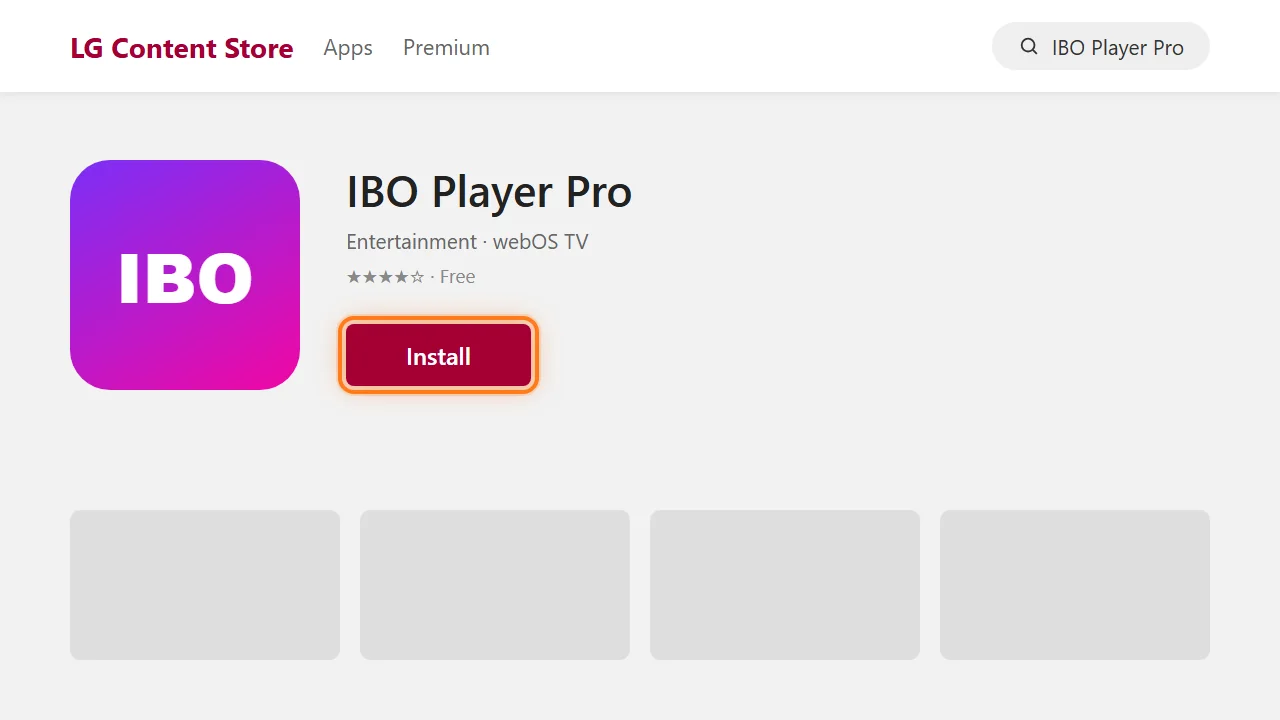Select the IBO Player Pro title
Screen dimensions: 1280x720
(489, 192)
